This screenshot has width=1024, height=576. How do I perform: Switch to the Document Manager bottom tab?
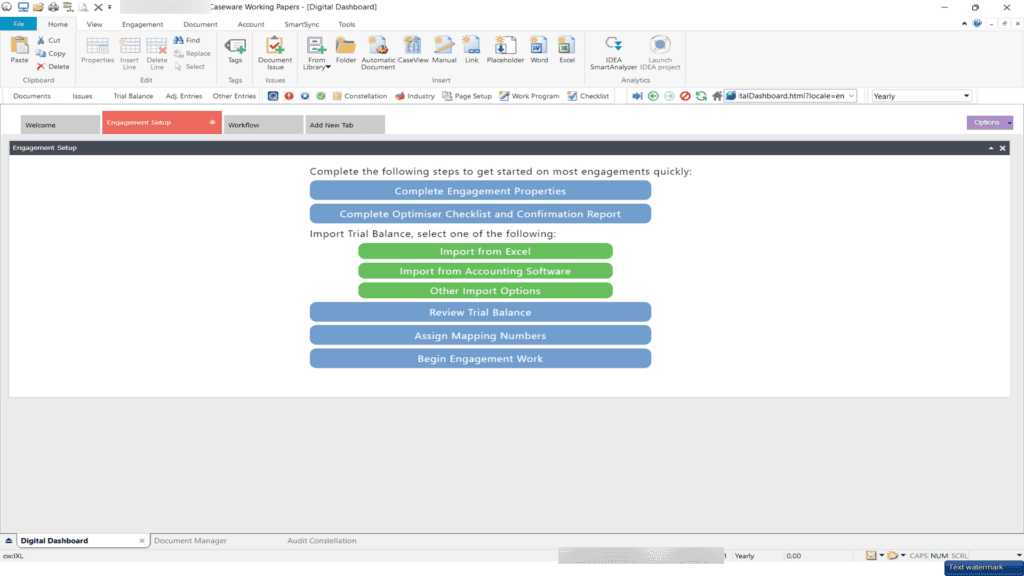point(191,541)
